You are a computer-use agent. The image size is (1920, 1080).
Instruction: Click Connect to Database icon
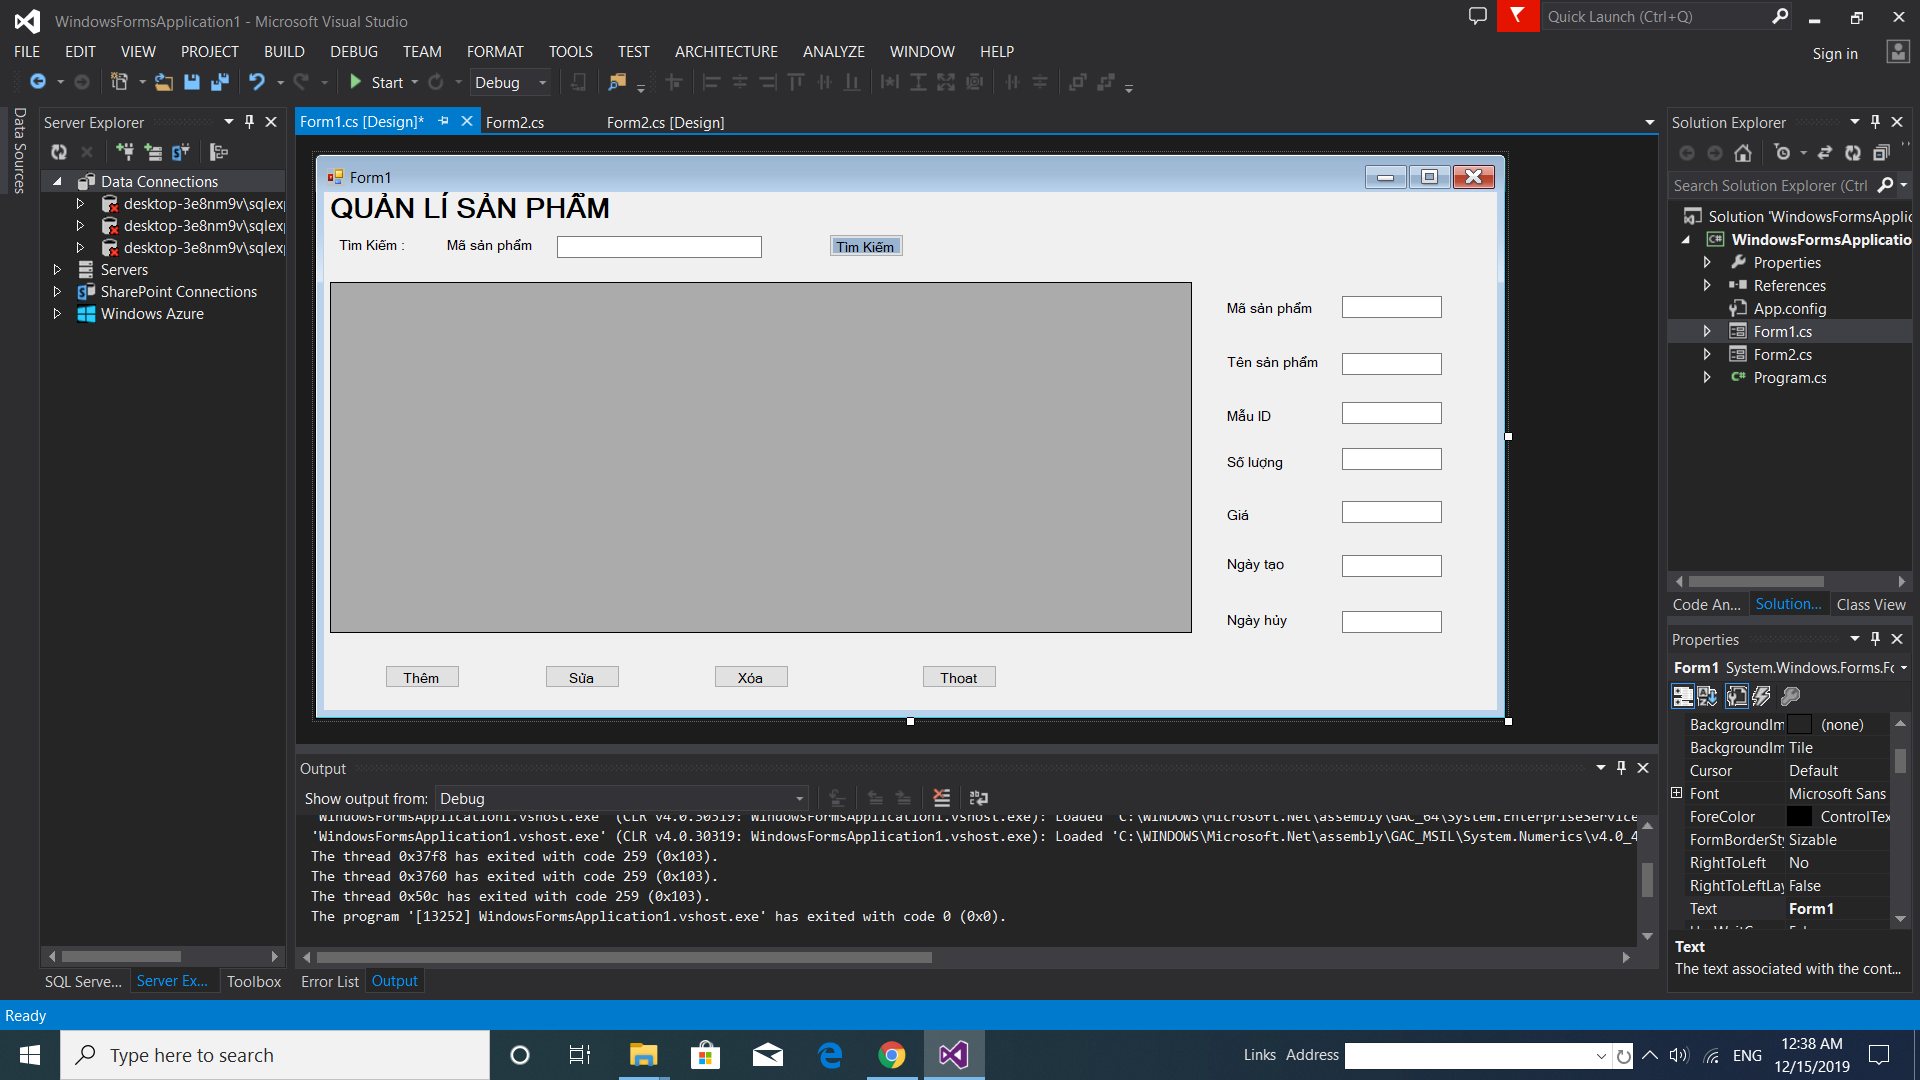tap(124, 152)
